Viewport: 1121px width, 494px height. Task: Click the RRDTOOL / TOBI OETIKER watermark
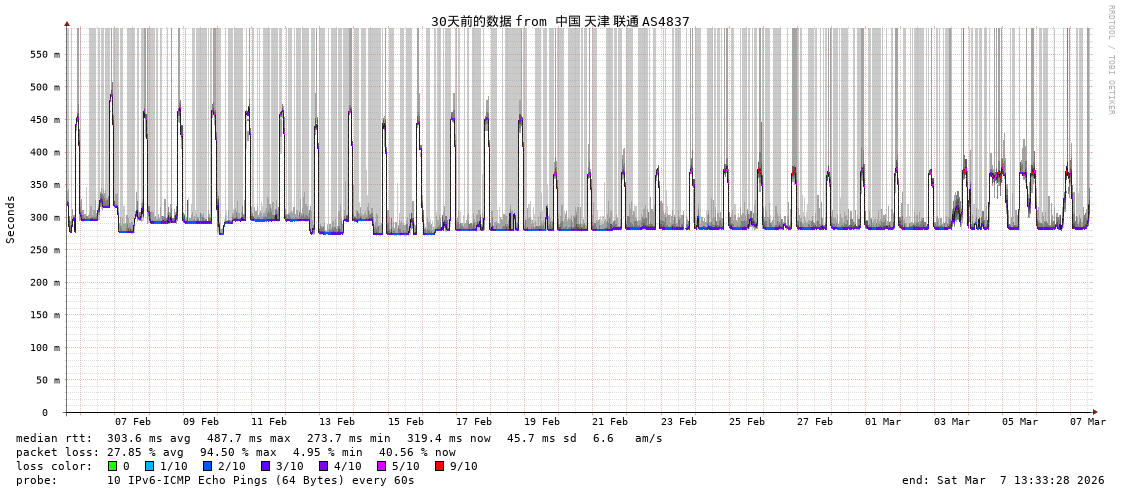coord(1111,60)
